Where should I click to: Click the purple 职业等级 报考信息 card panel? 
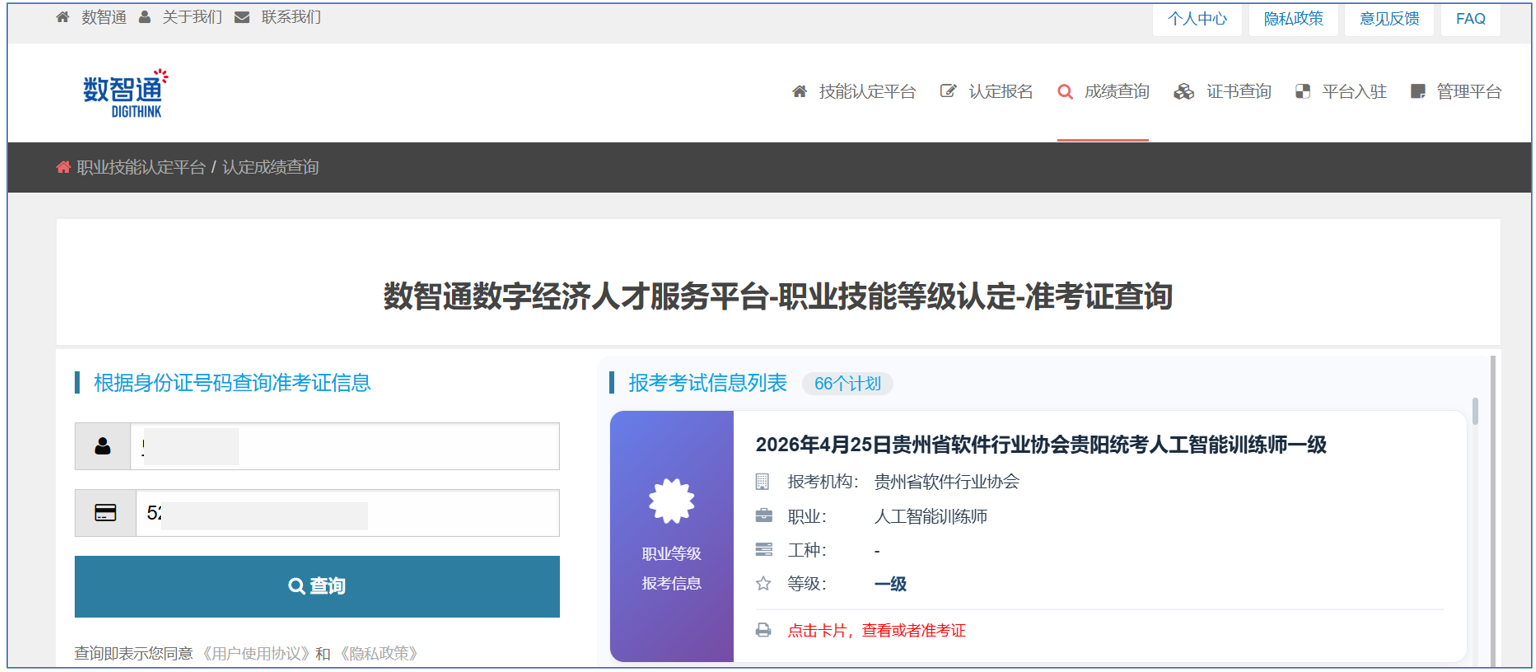tap(672, 536)
